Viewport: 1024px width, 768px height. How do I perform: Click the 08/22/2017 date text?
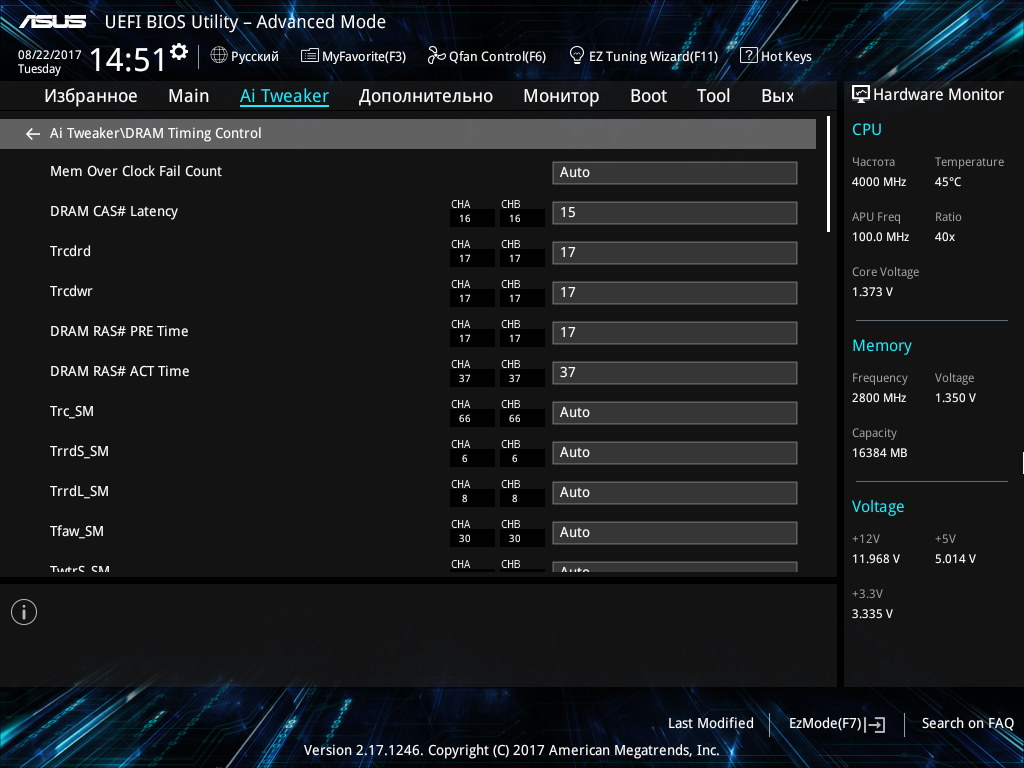(50, 55)
